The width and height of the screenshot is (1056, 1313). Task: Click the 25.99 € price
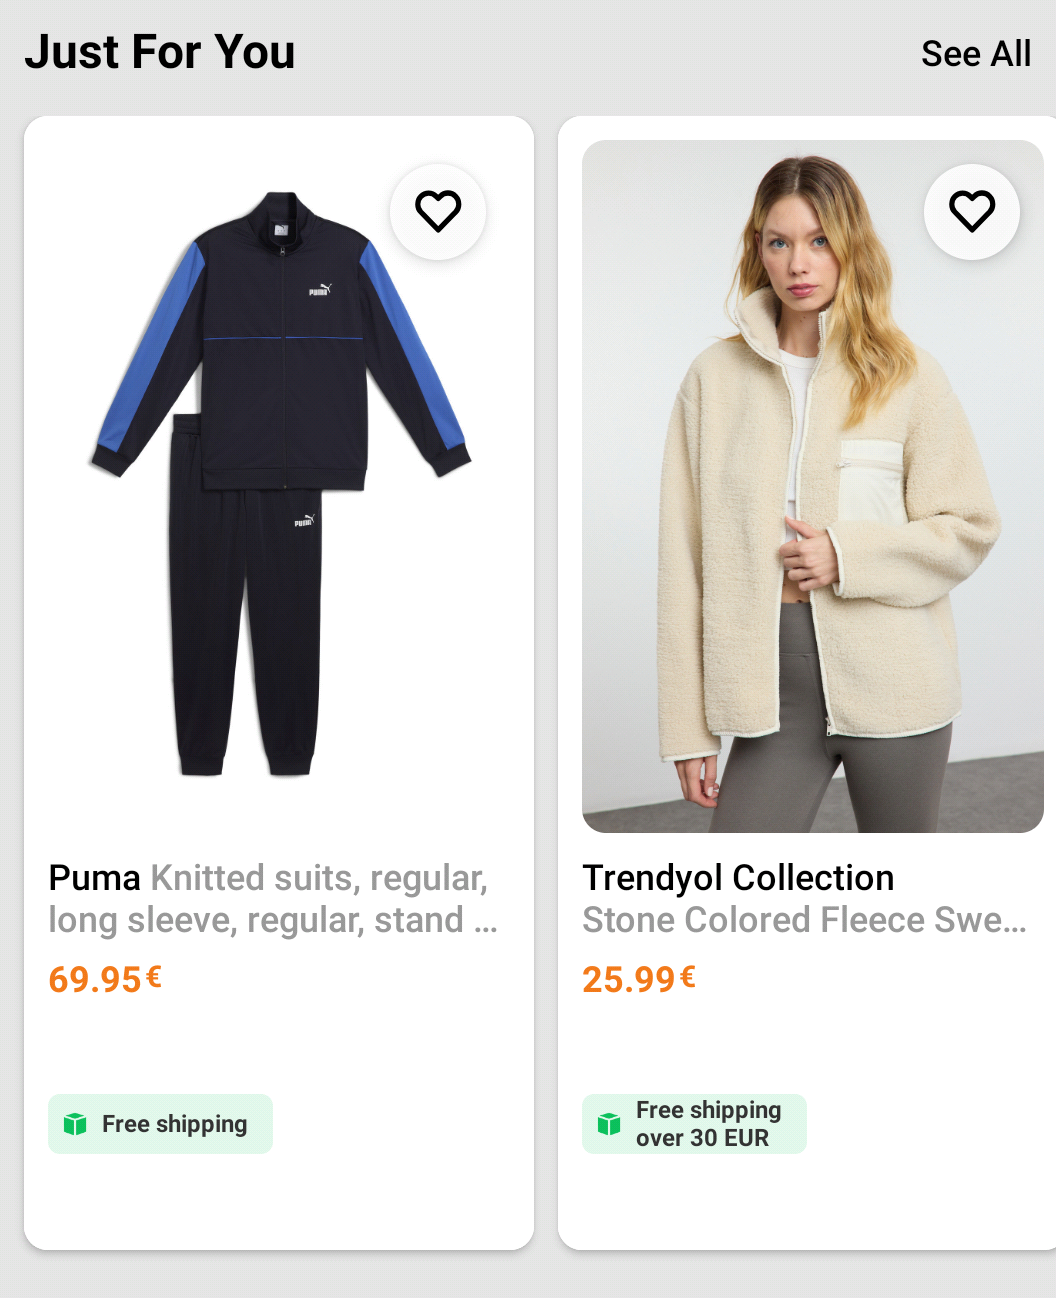639,979
